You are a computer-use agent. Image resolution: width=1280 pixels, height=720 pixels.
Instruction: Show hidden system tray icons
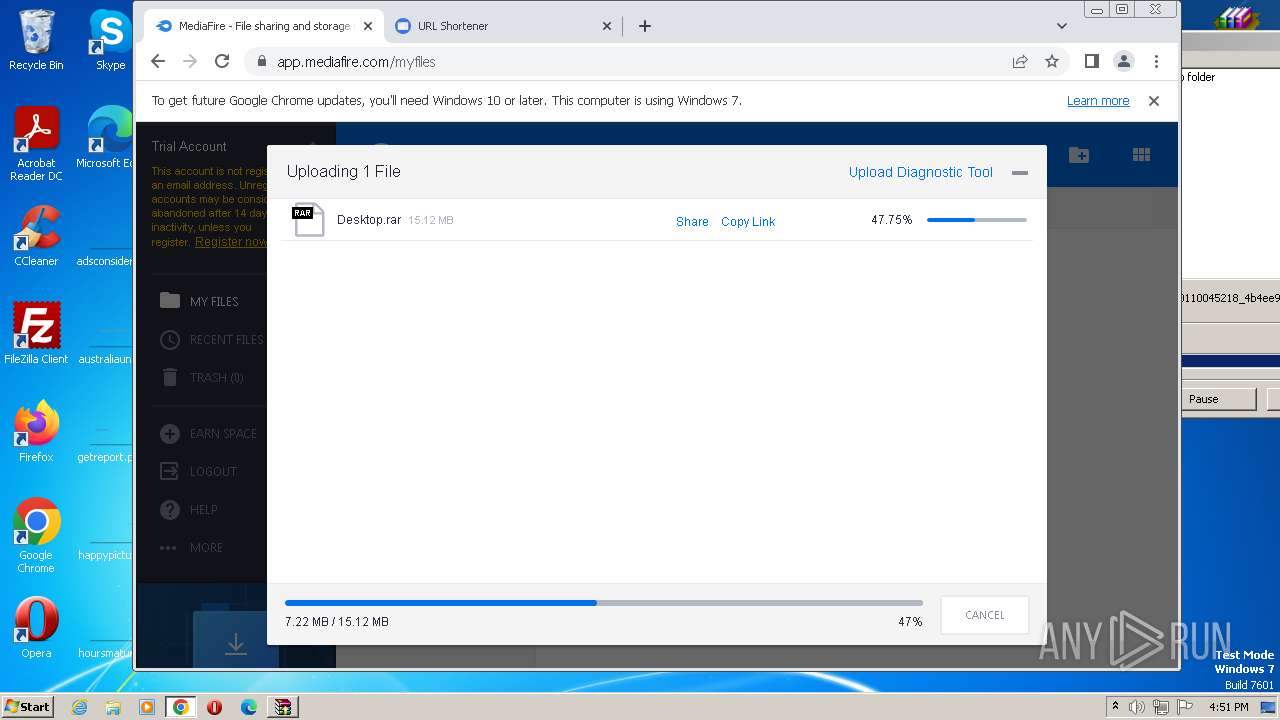1115,706
